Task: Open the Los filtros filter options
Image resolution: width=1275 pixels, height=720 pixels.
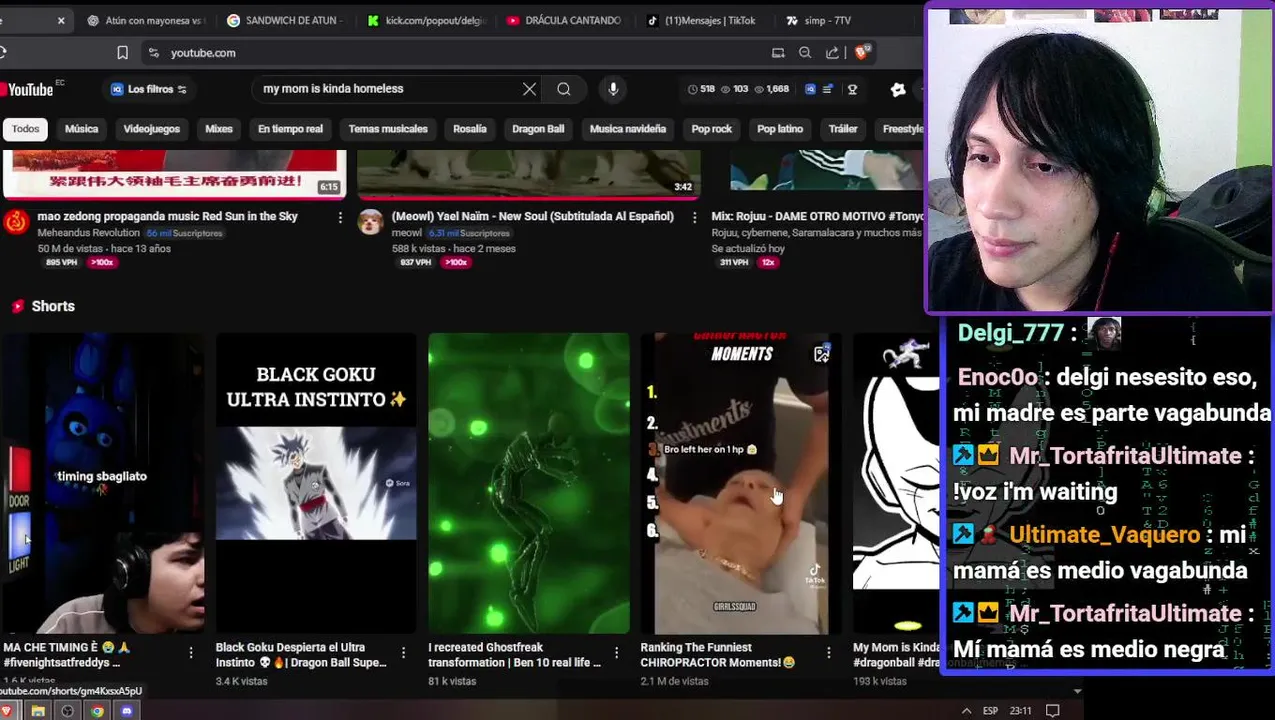Action: click(148, 89)
